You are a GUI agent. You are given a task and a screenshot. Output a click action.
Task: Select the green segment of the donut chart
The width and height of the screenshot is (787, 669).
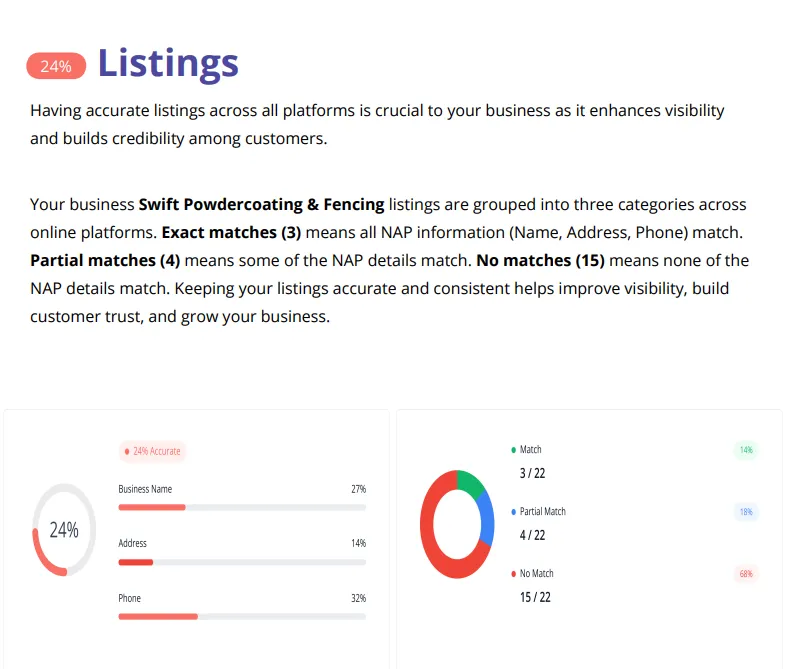tap(471, 483)
